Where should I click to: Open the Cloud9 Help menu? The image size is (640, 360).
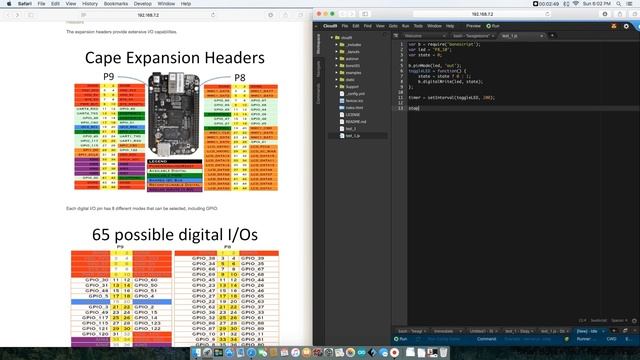(450, 26)
